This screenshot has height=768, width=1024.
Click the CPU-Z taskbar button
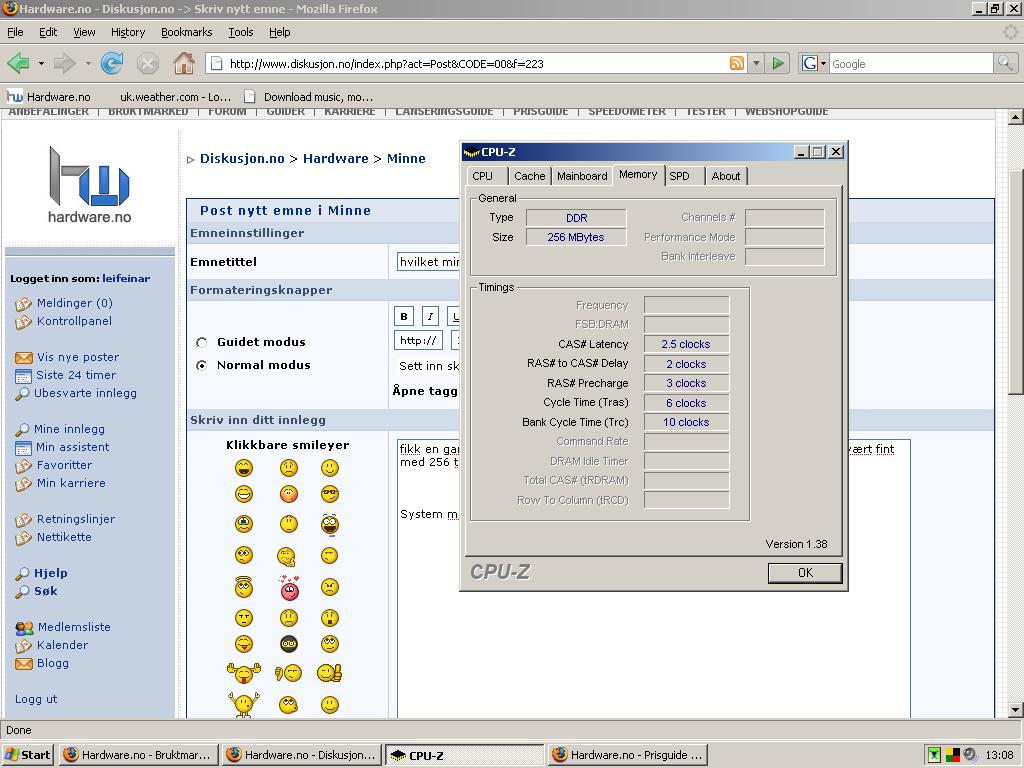point(464,755)
